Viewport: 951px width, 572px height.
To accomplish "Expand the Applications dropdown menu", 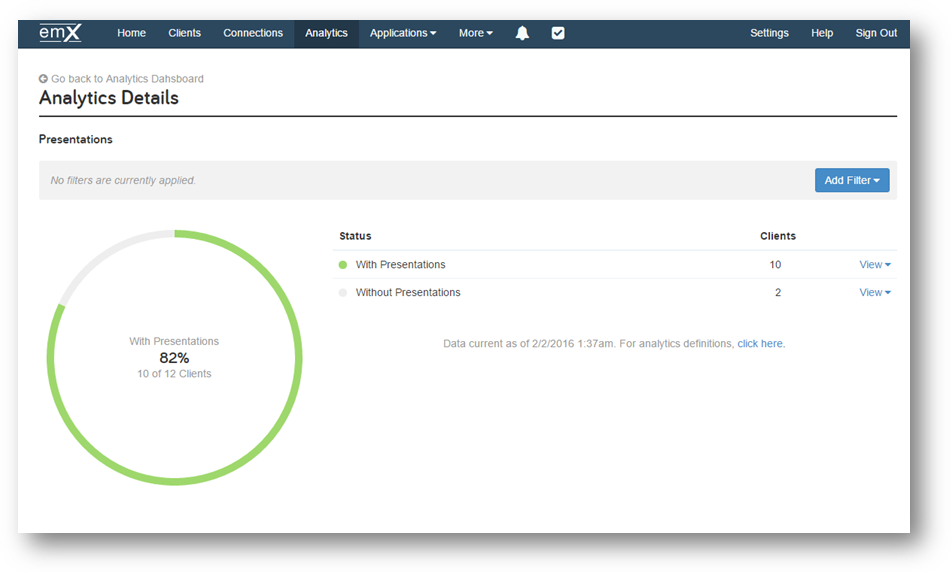I will pos(403,33).
